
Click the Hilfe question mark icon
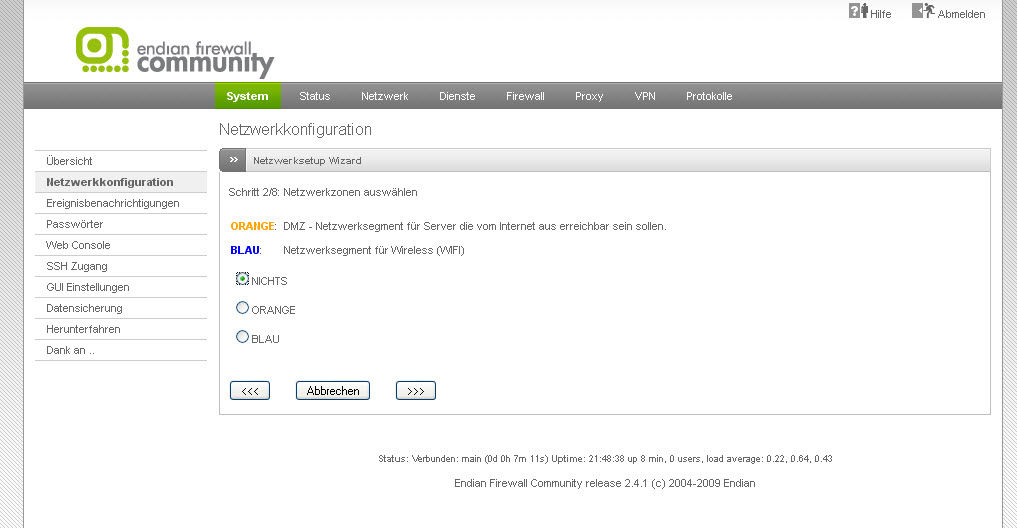[857, 11]
